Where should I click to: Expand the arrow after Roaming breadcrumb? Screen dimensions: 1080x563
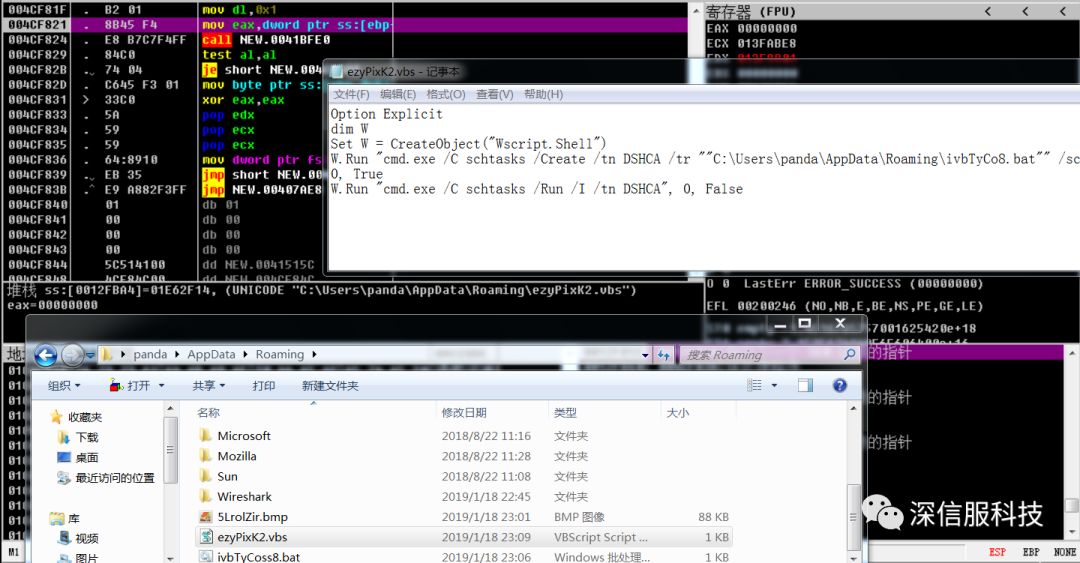(314, 354)
